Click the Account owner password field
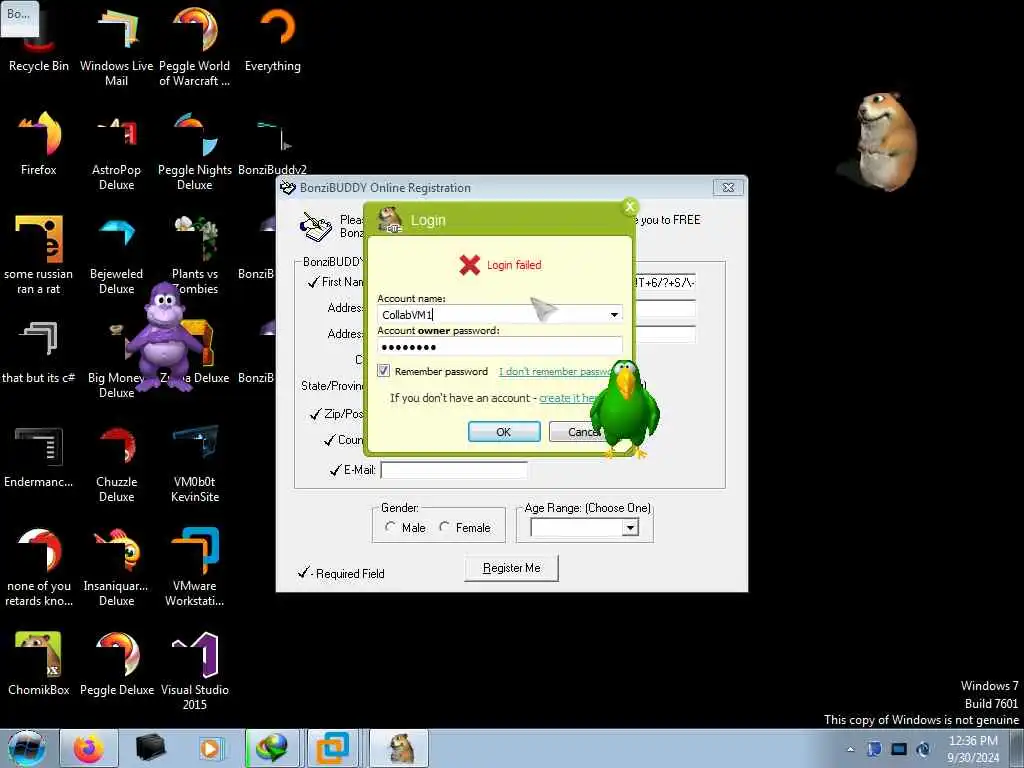 pyautogui.click(x=500, y=346)
